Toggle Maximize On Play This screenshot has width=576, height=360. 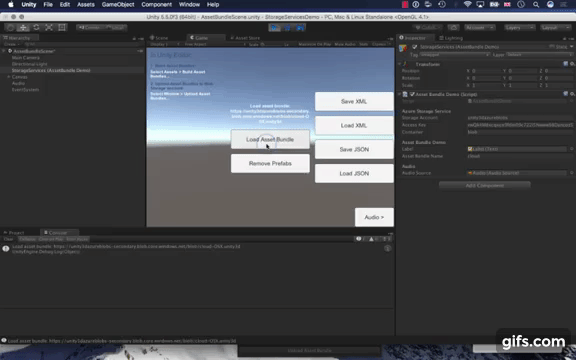coord(314,44)
